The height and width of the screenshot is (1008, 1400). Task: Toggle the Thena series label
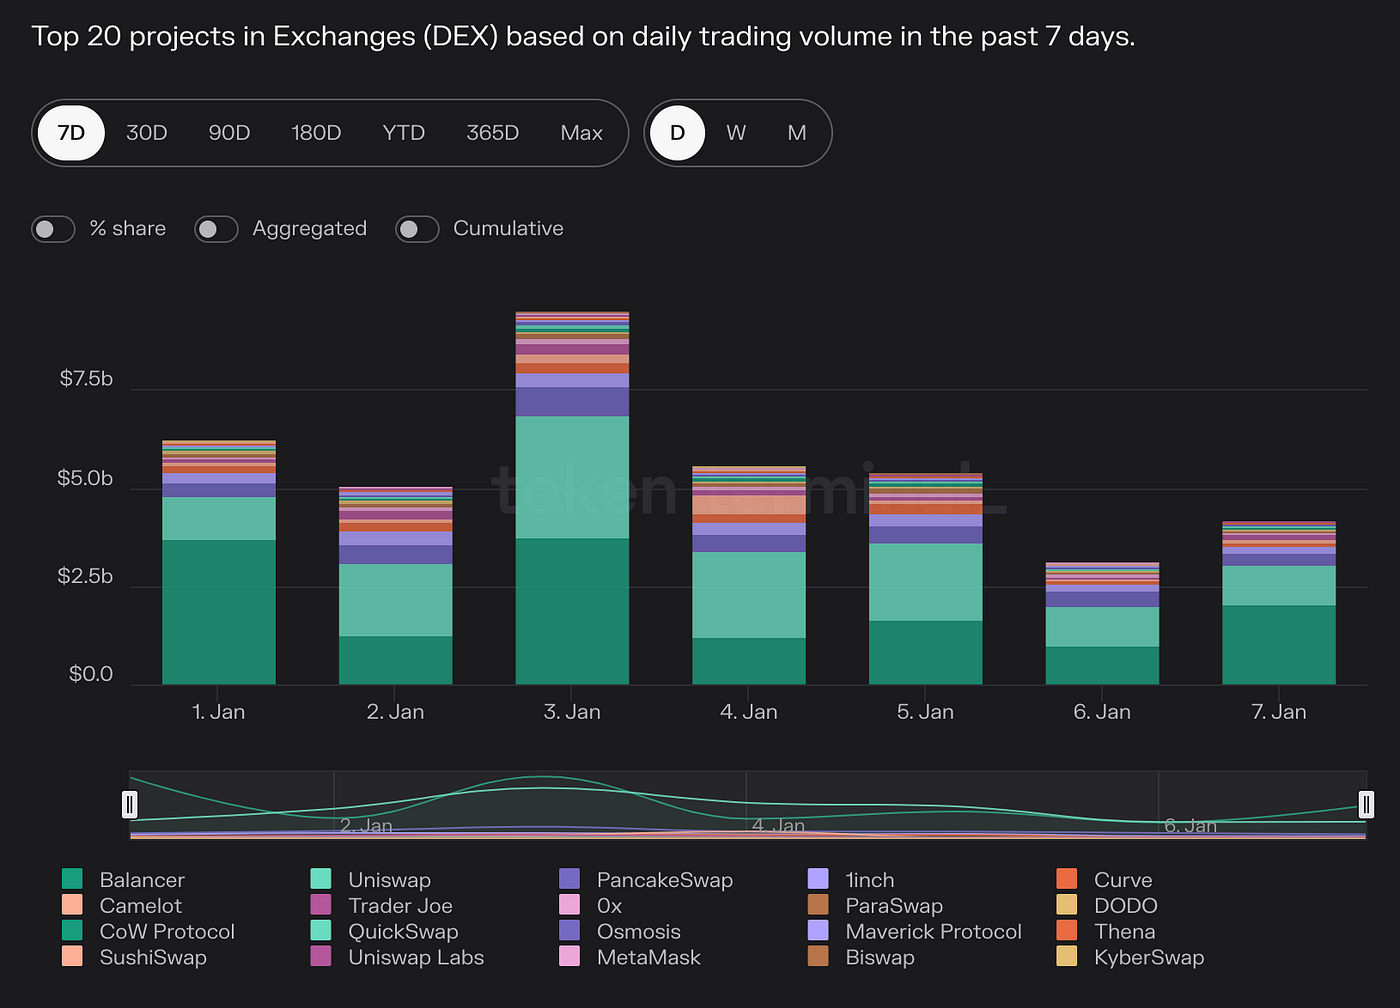[1125, 931]
